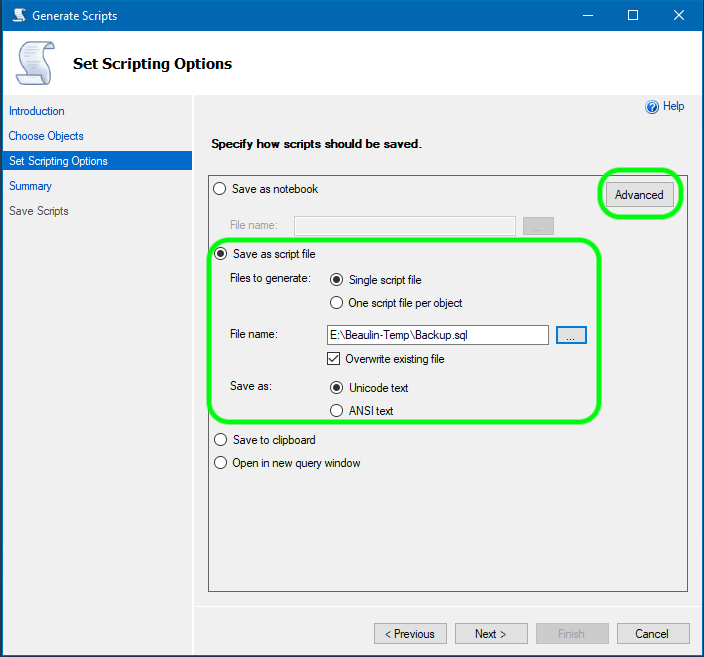Go to Save Scripts step
The width and height of the screenshot is (704, 657).
39,211
